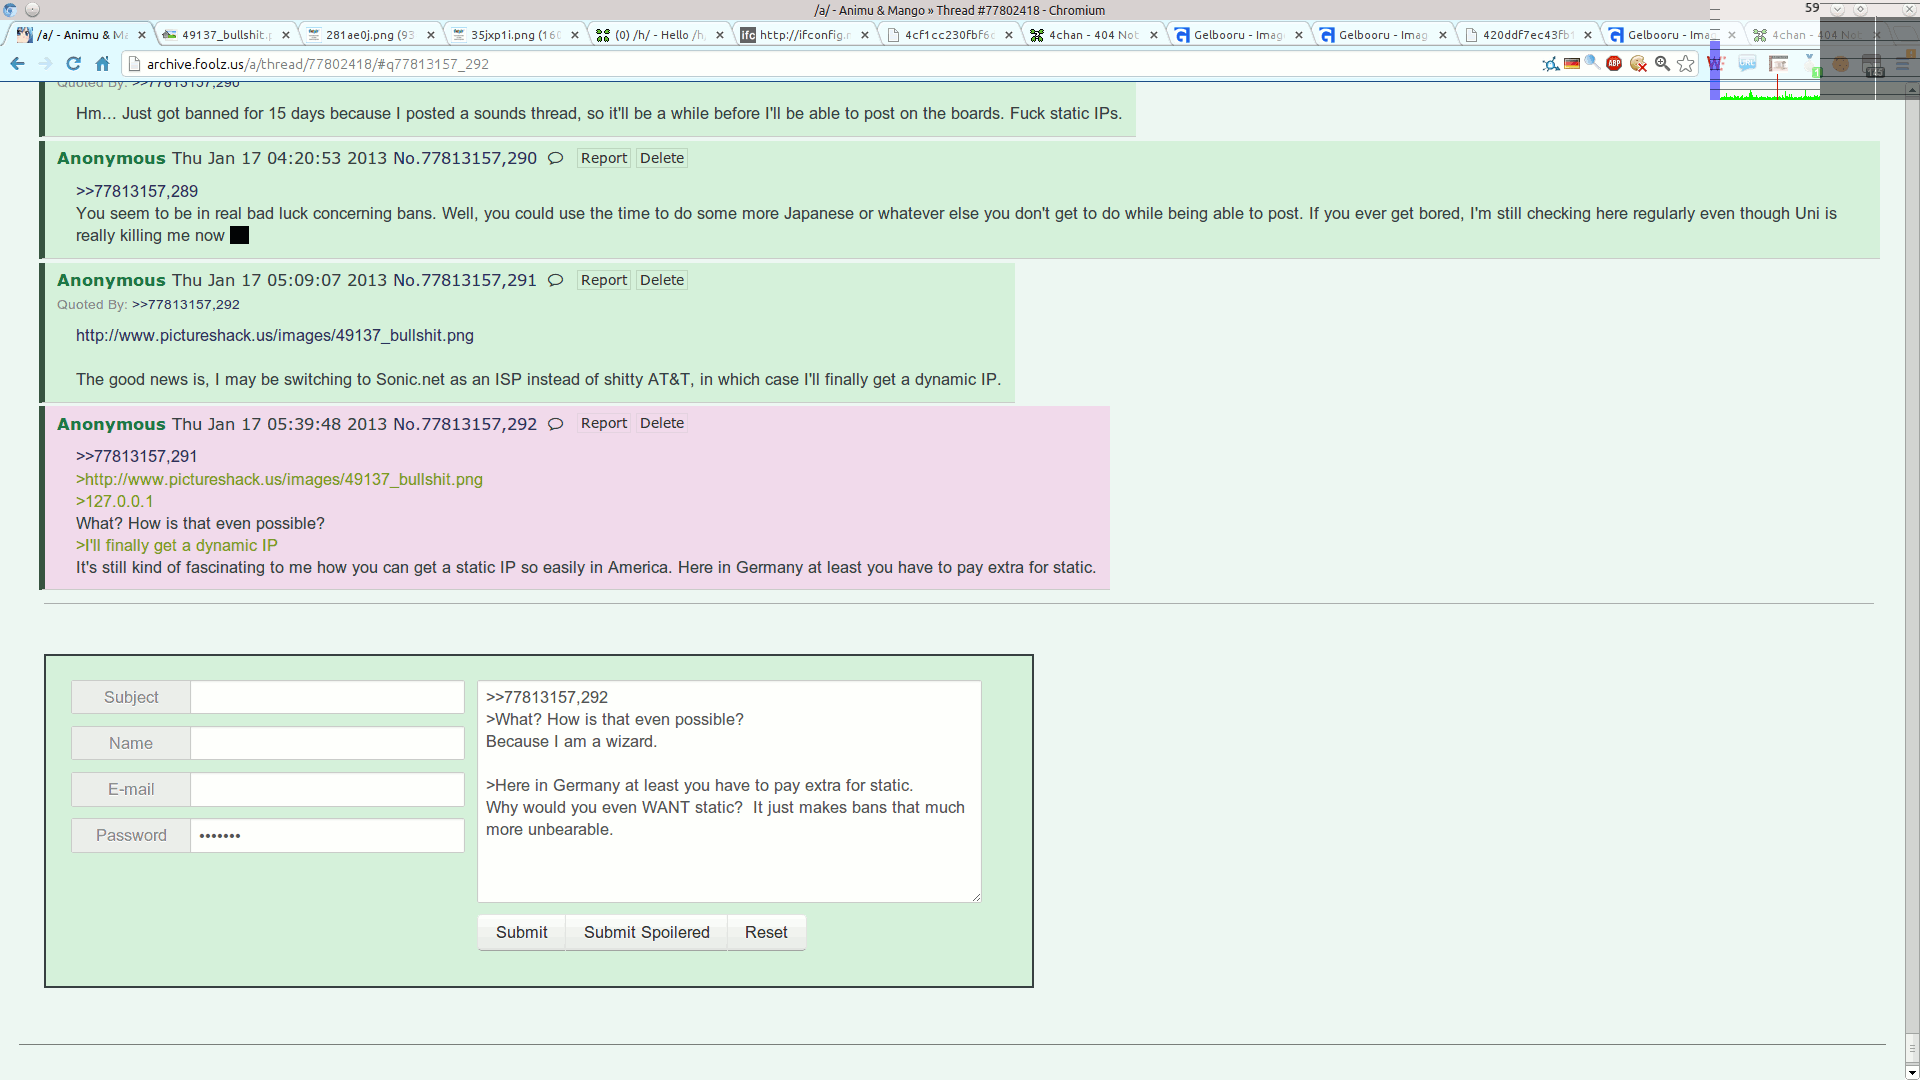This screenshot has width=1920, height=1080.
Task: Go to the browser home page icon
Action: click(x=102, y=64)
